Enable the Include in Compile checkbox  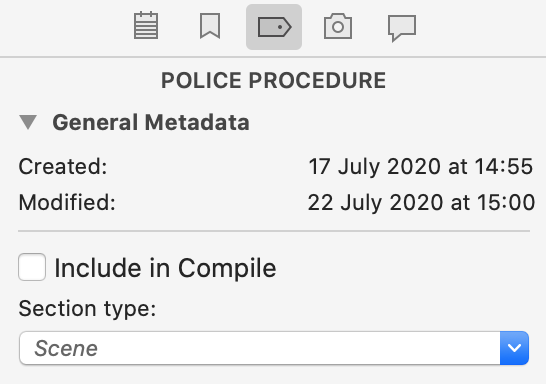[32, 267]
